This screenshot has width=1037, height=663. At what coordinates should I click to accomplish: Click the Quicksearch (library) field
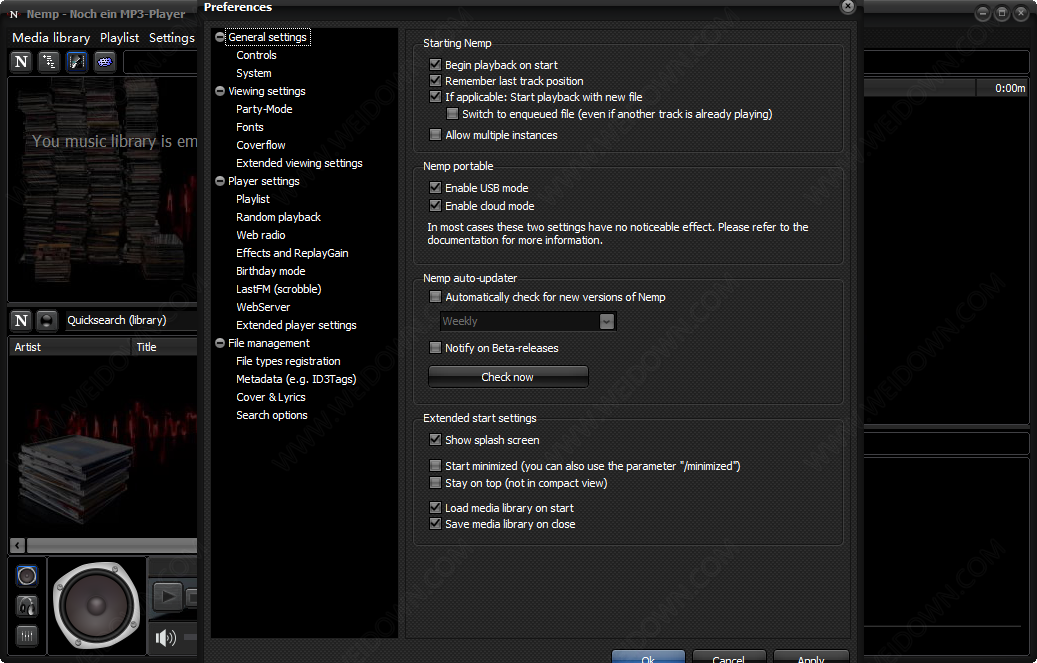coord(130,320)
